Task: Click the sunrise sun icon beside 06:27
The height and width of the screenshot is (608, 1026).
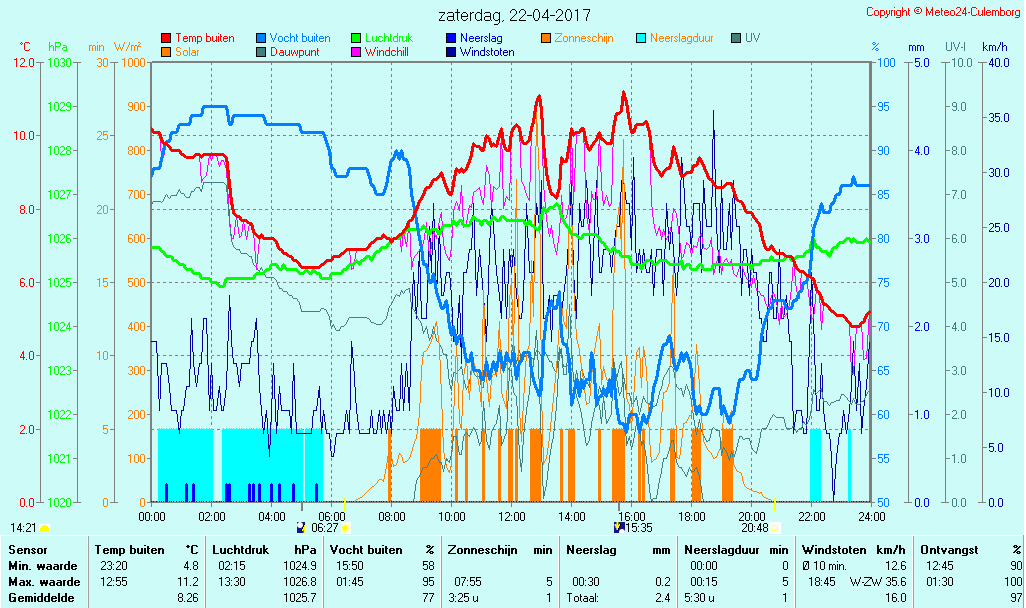Action: (346, 527)
